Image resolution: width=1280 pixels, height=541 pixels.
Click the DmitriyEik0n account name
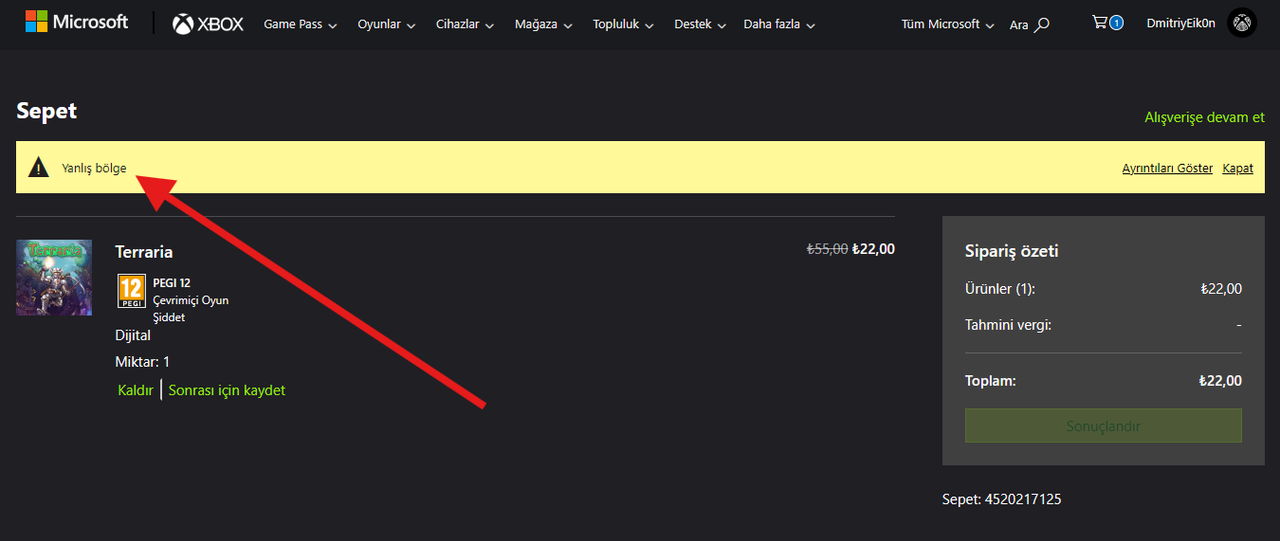(1181, 23)
